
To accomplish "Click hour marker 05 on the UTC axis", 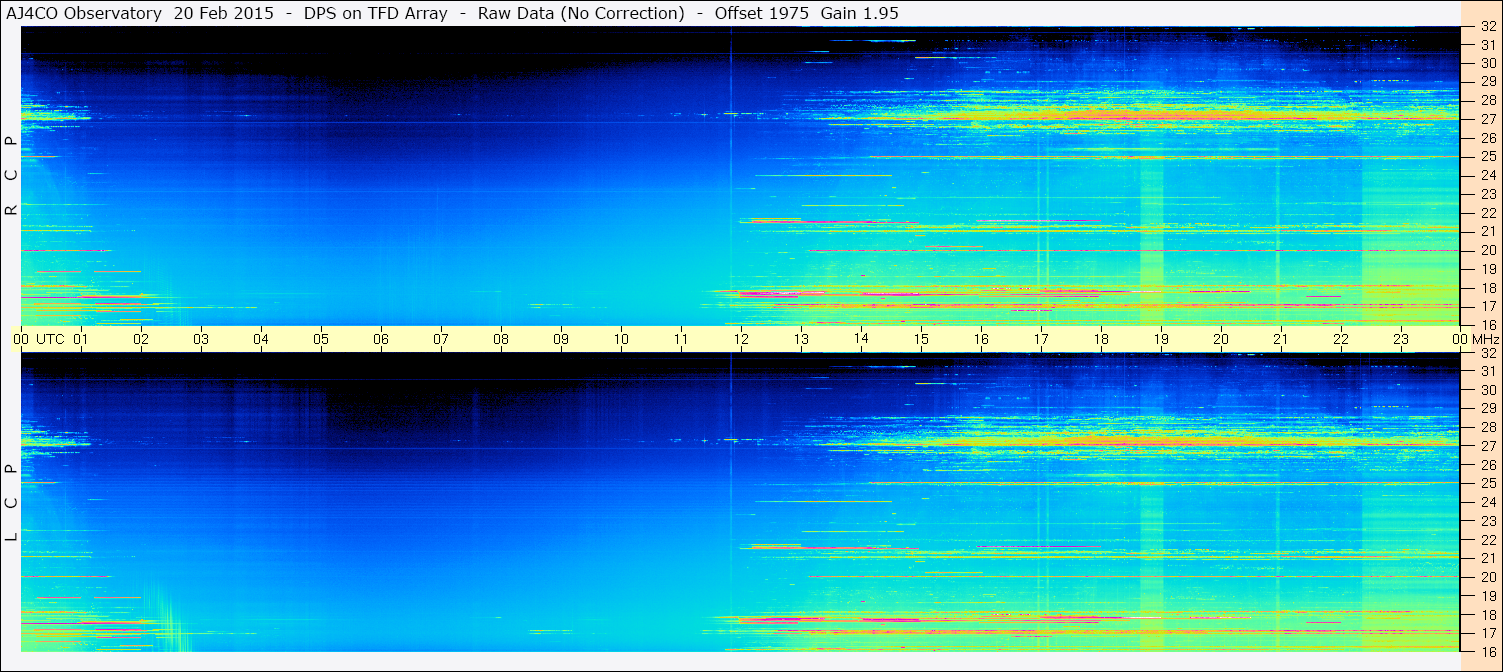I will coord(321,339).
